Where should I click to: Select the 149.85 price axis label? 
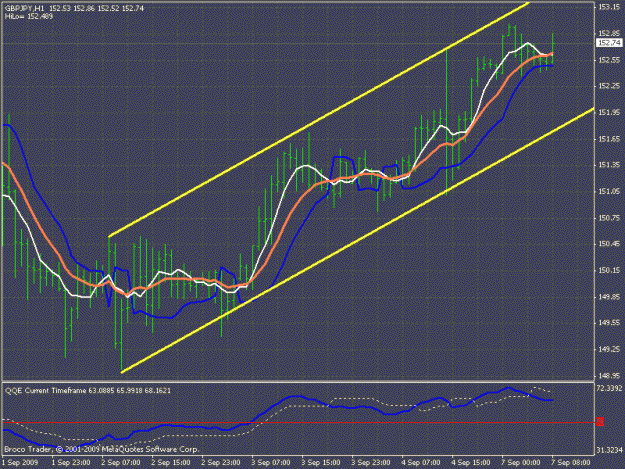(609, 296)
